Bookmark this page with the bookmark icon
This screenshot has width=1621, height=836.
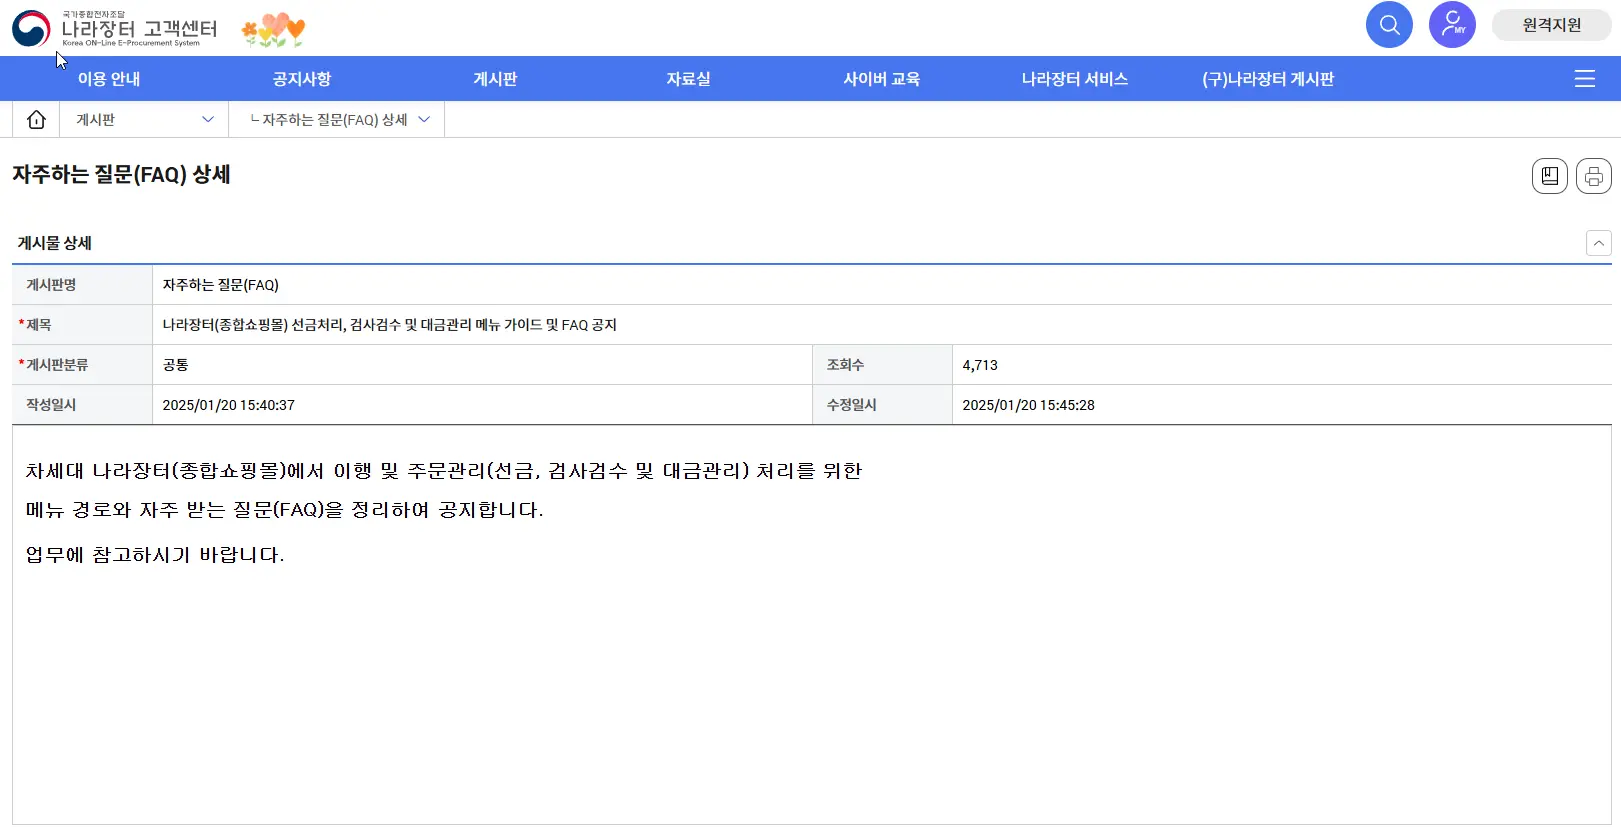1550,176
